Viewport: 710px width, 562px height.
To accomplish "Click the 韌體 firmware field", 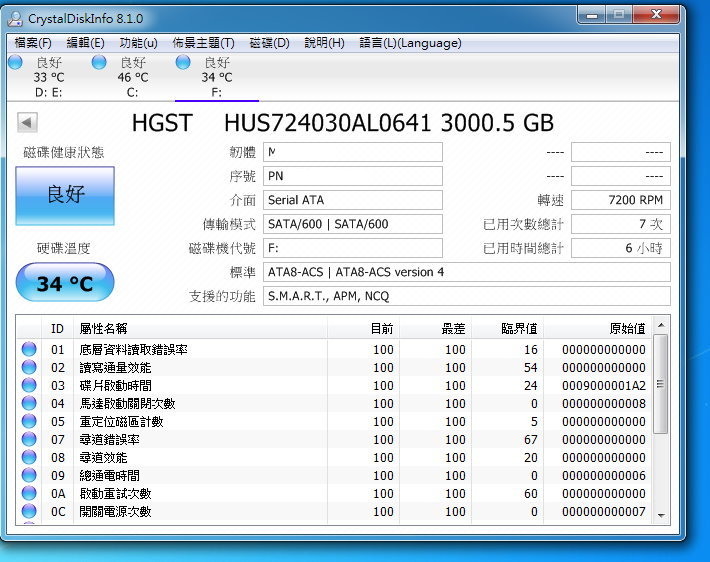I will (353, 152).
